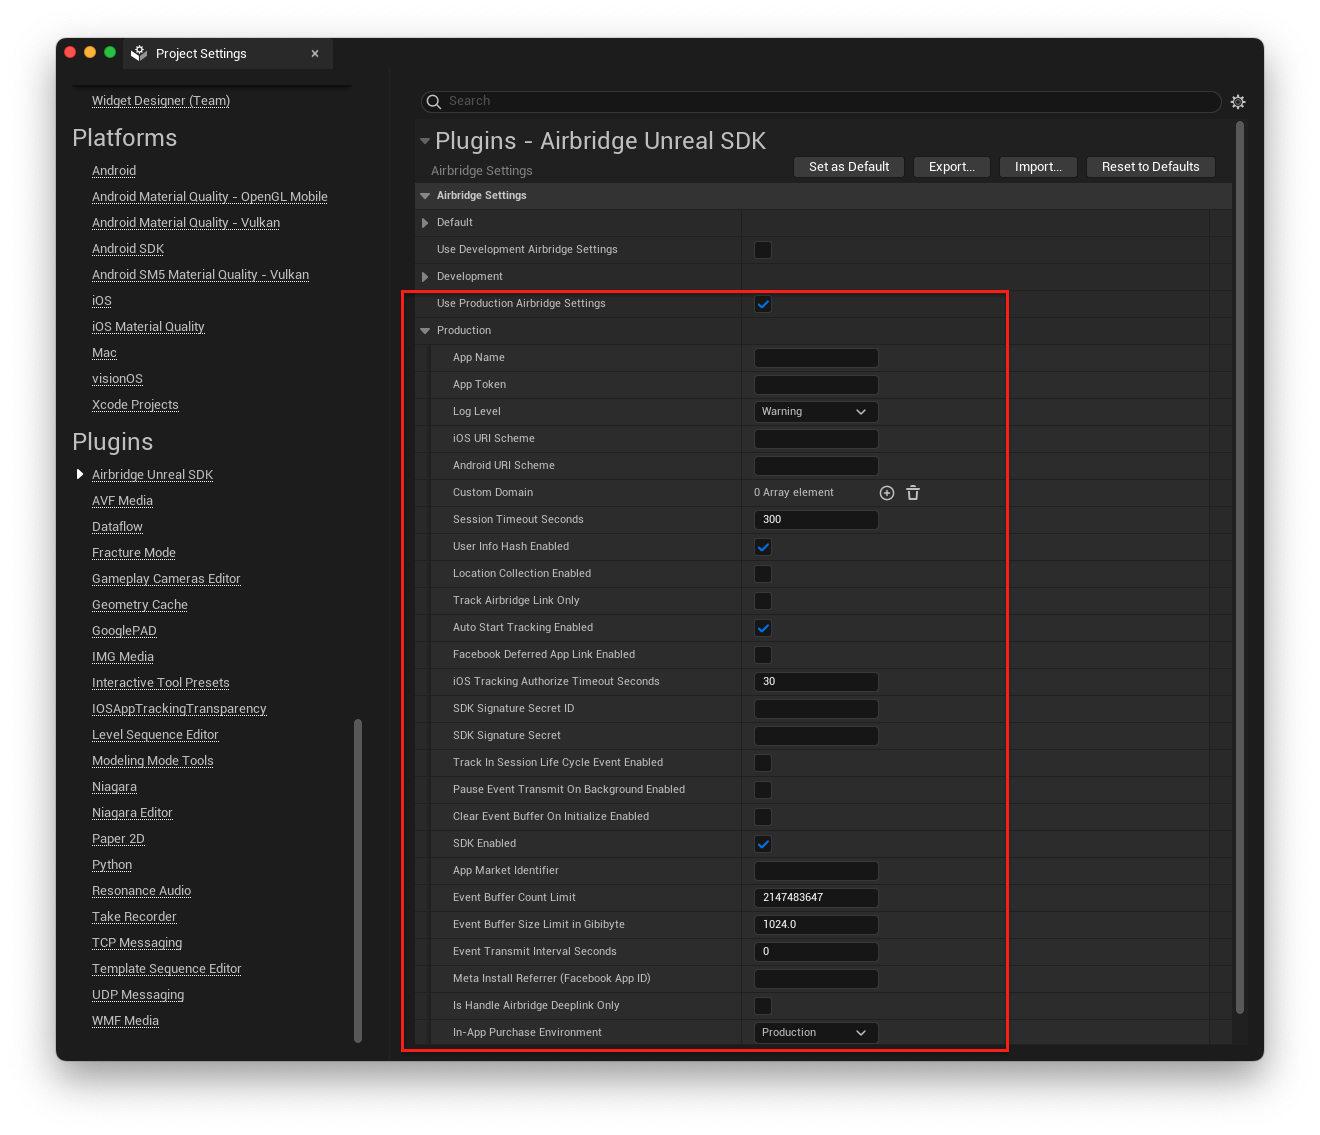Screen dimensions: 1320x1135
Task: Enable Track In Session Life Cycle Event
Action: tap(763, 763)
